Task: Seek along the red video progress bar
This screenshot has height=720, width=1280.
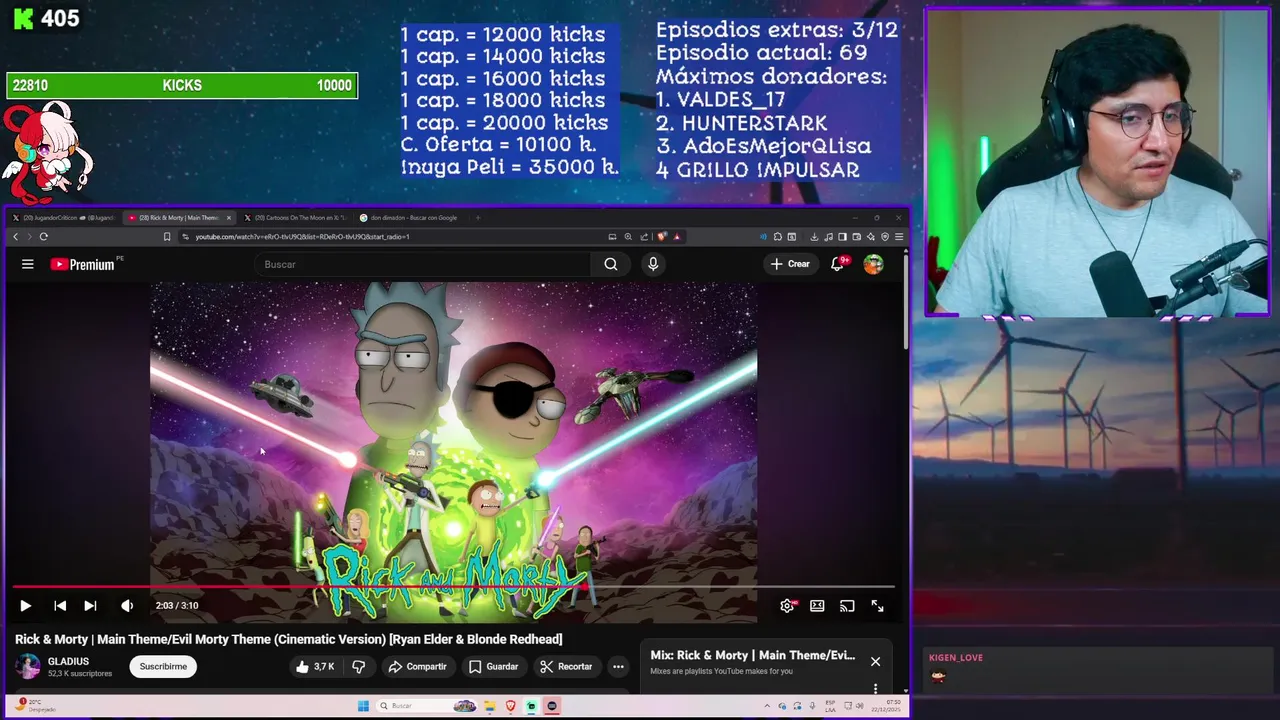Action: coord(453,587)
